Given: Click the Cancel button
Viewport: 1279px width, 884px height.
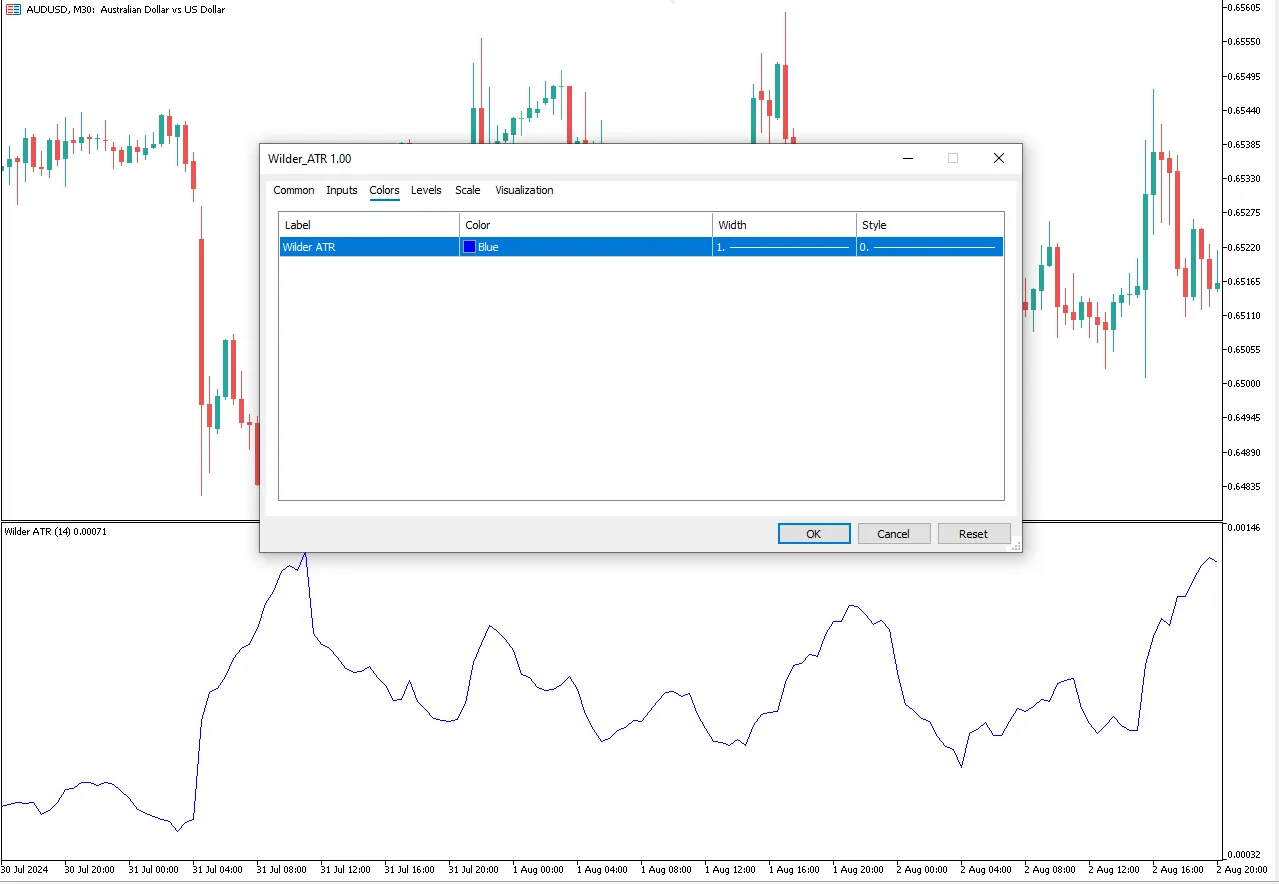Looking at the screenshot, I should (x=893, y=534).
